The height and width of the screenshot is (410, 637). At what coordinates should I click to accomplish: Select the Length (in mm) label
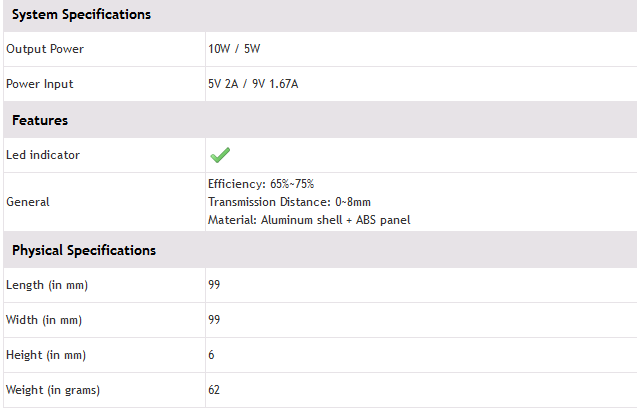point(47,285)
